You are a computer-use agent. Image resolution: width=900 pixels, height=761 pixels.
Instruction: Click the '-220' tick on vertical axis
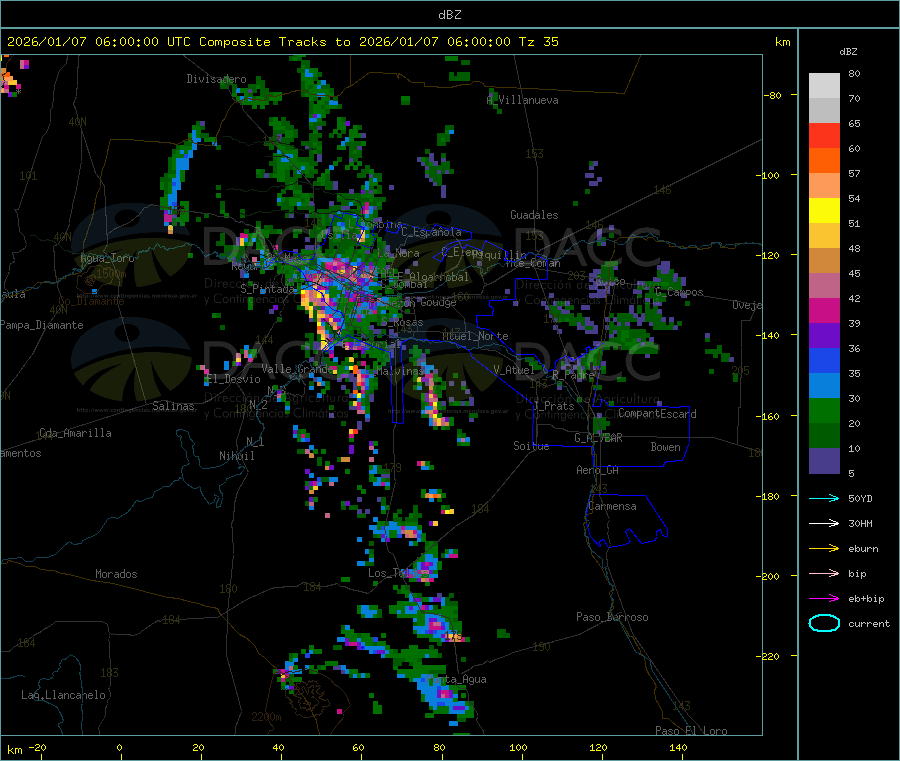click(769, 656)
